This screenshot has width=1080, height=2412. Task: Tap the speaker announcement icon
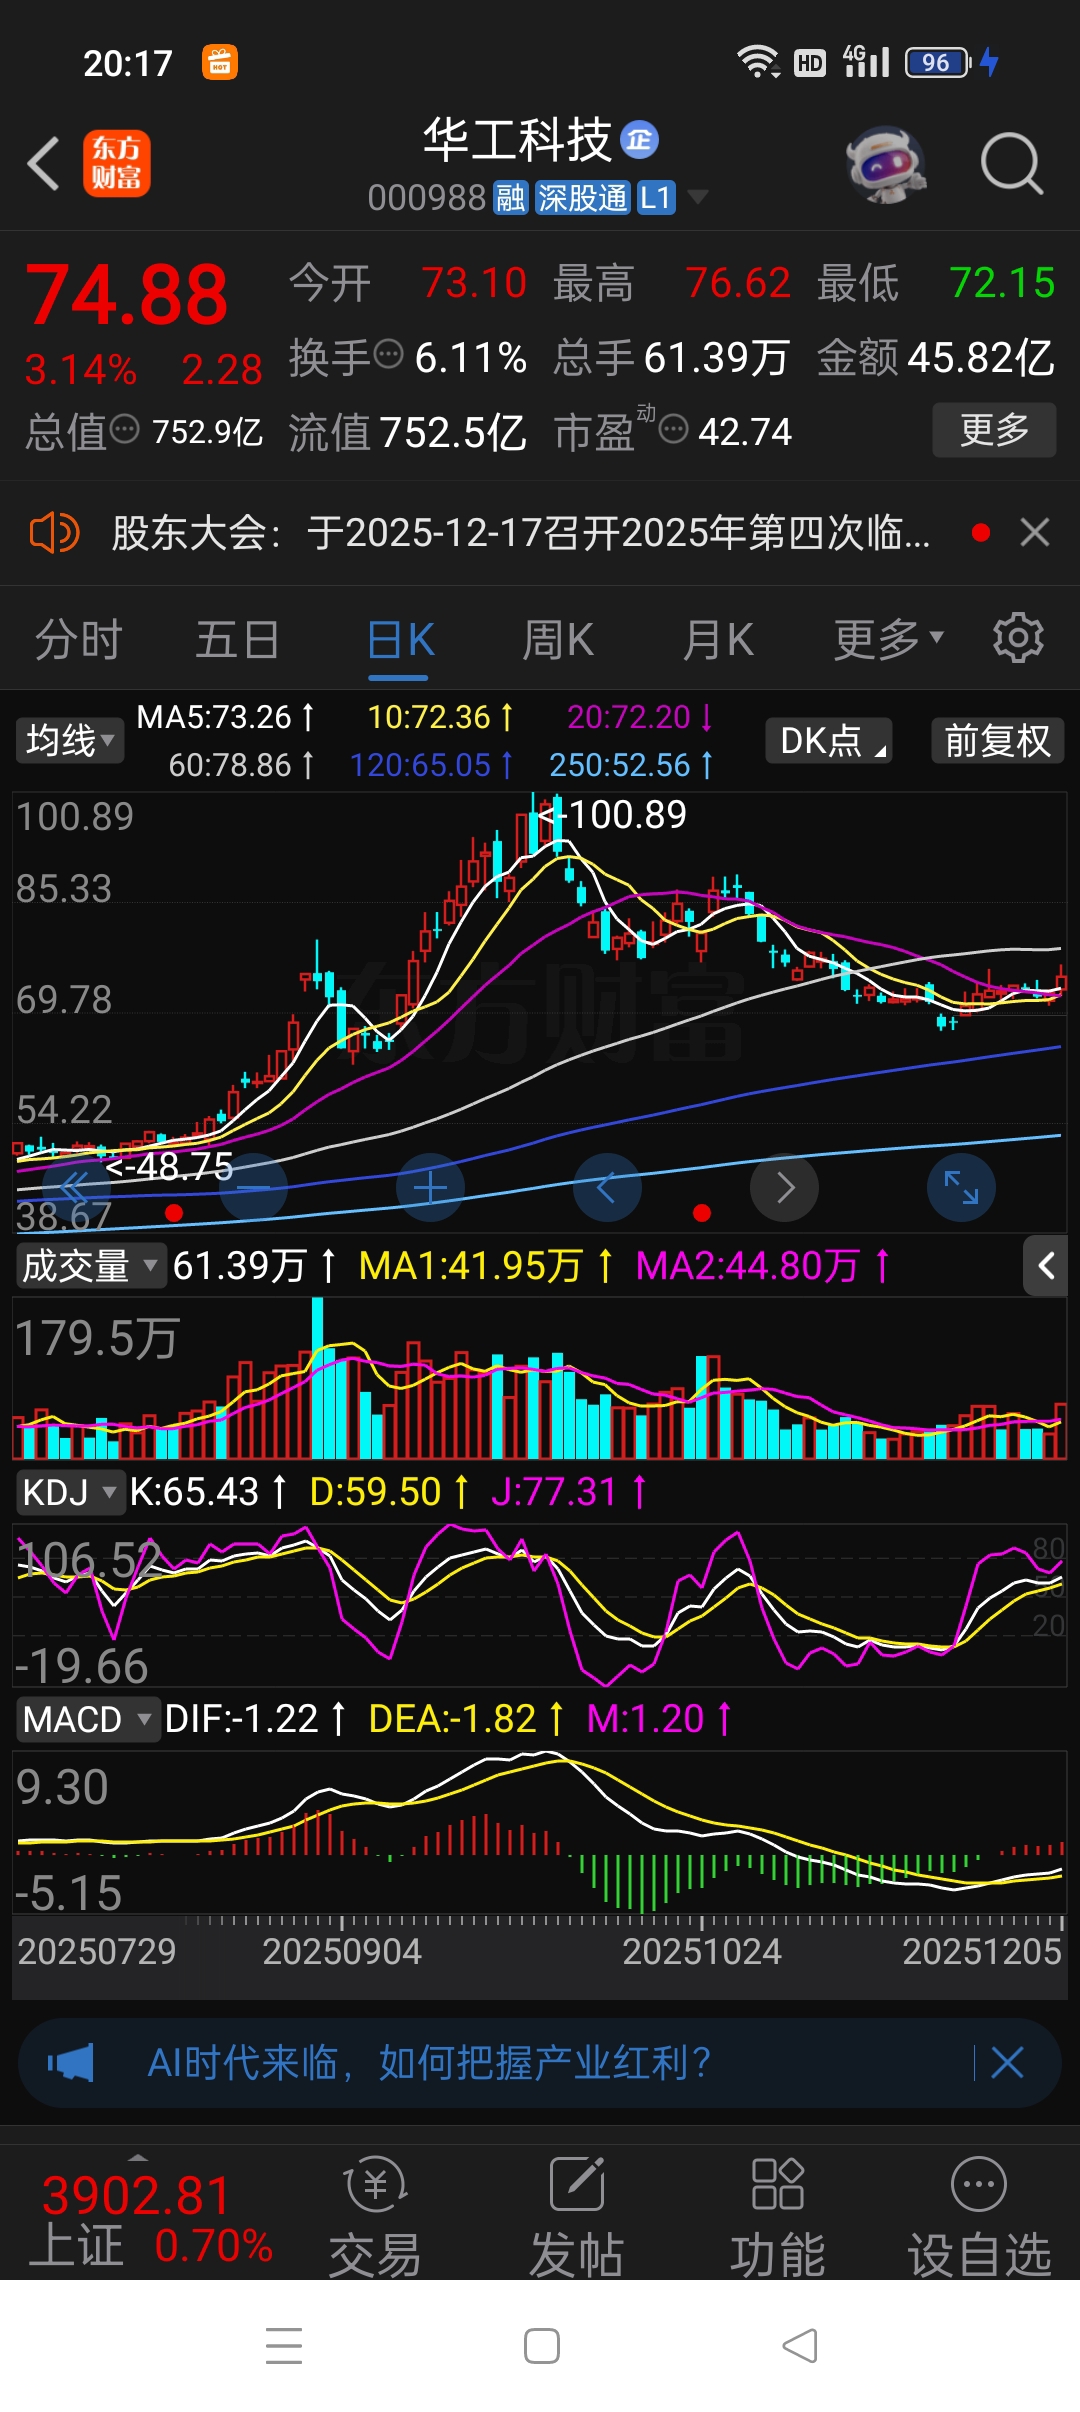pyautogui.click(x=54, y=533)
